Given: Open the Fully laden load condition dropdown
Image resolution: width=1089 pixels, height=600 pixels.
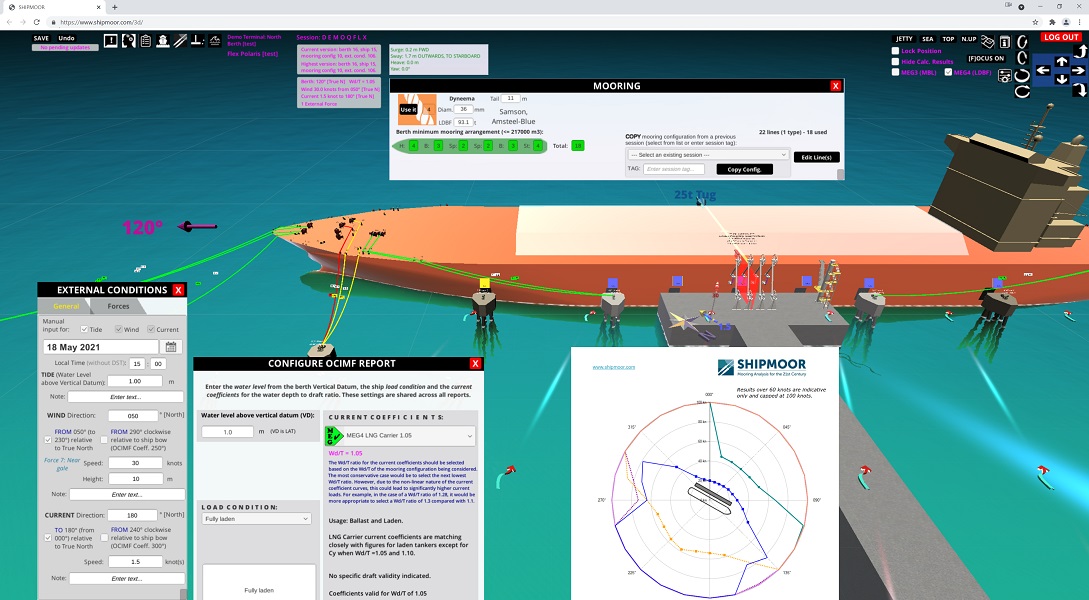Looking at the screenshot, I should [257, 519].
